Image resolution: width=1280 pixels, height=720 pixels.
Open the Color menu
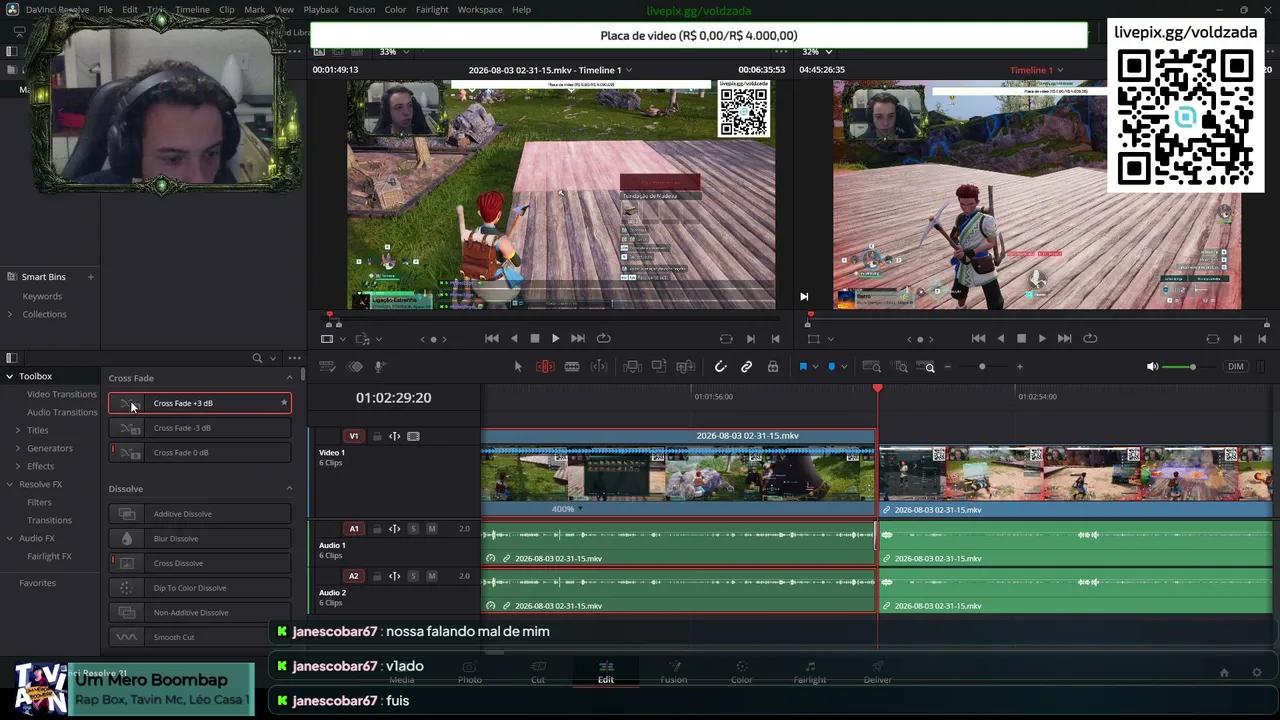395,10
